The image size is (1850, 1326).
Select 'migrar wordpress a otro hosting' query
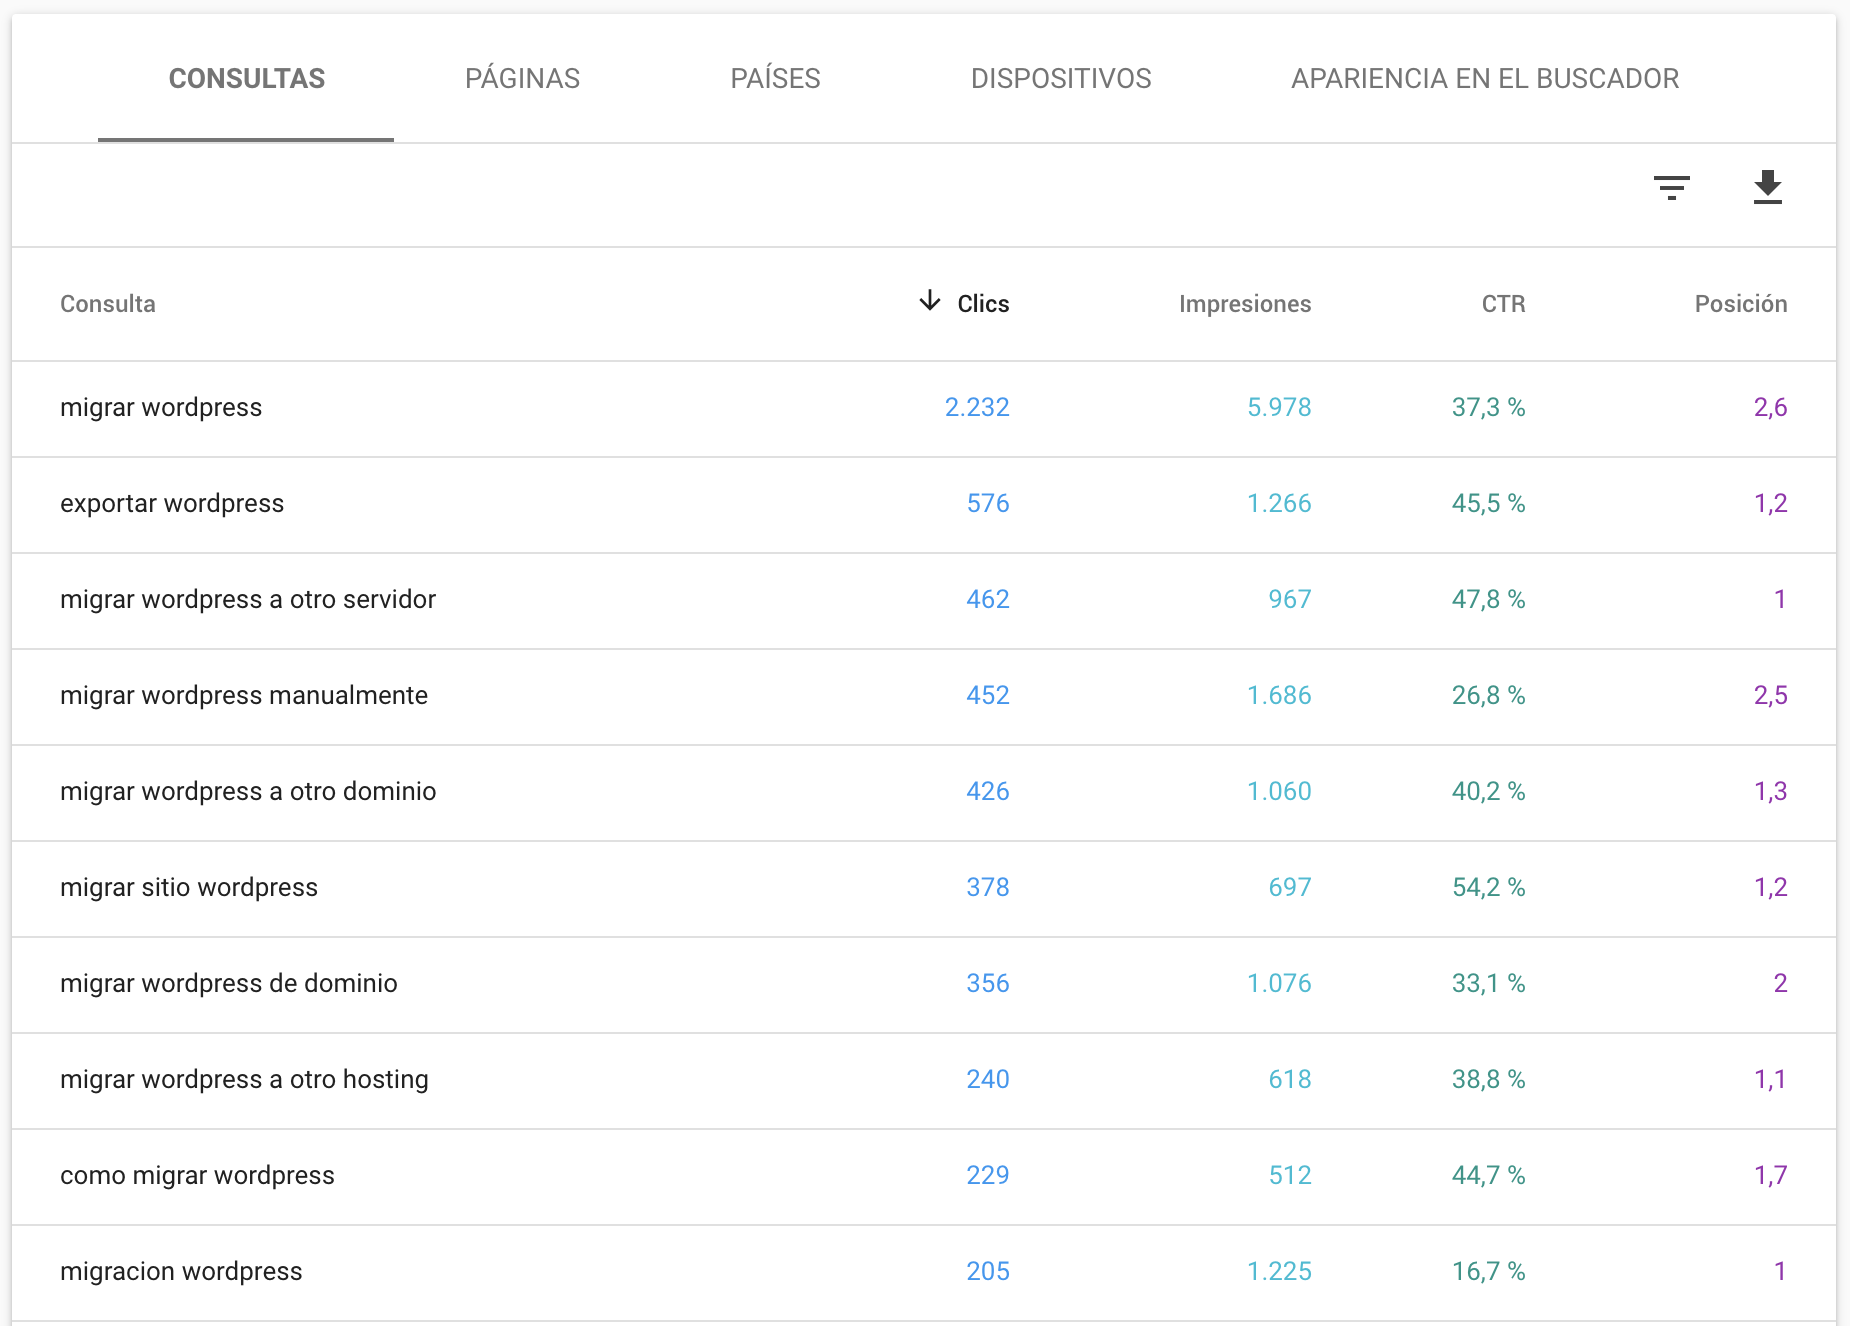coord(244,1079)
